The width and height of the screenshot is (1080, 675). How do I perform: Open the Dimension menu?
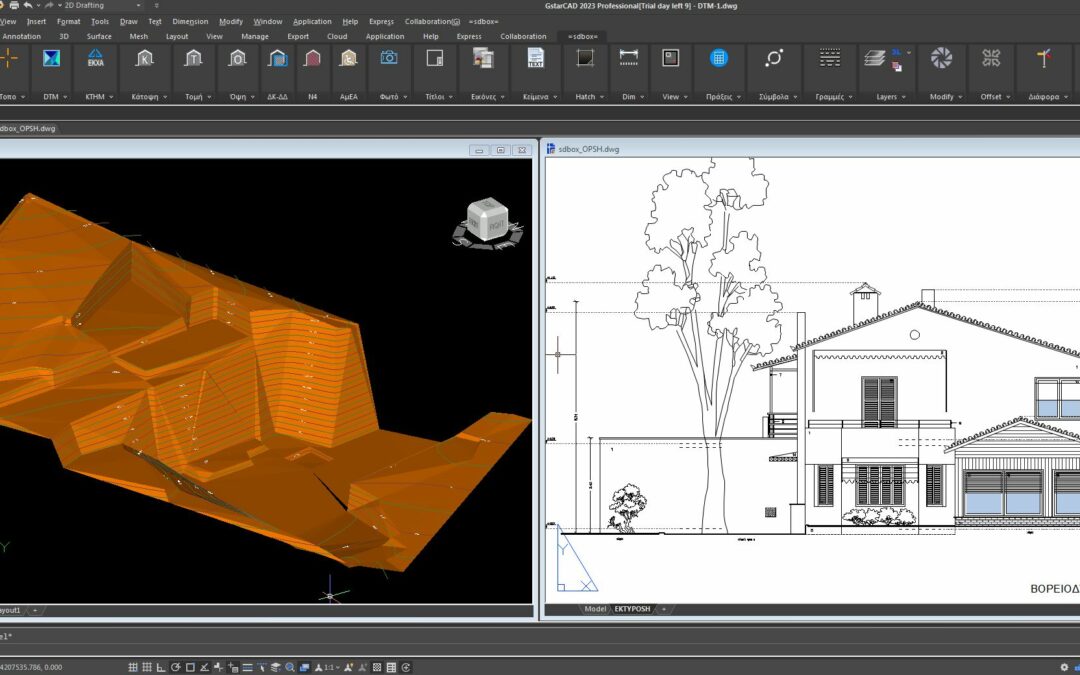pos(190,21)
